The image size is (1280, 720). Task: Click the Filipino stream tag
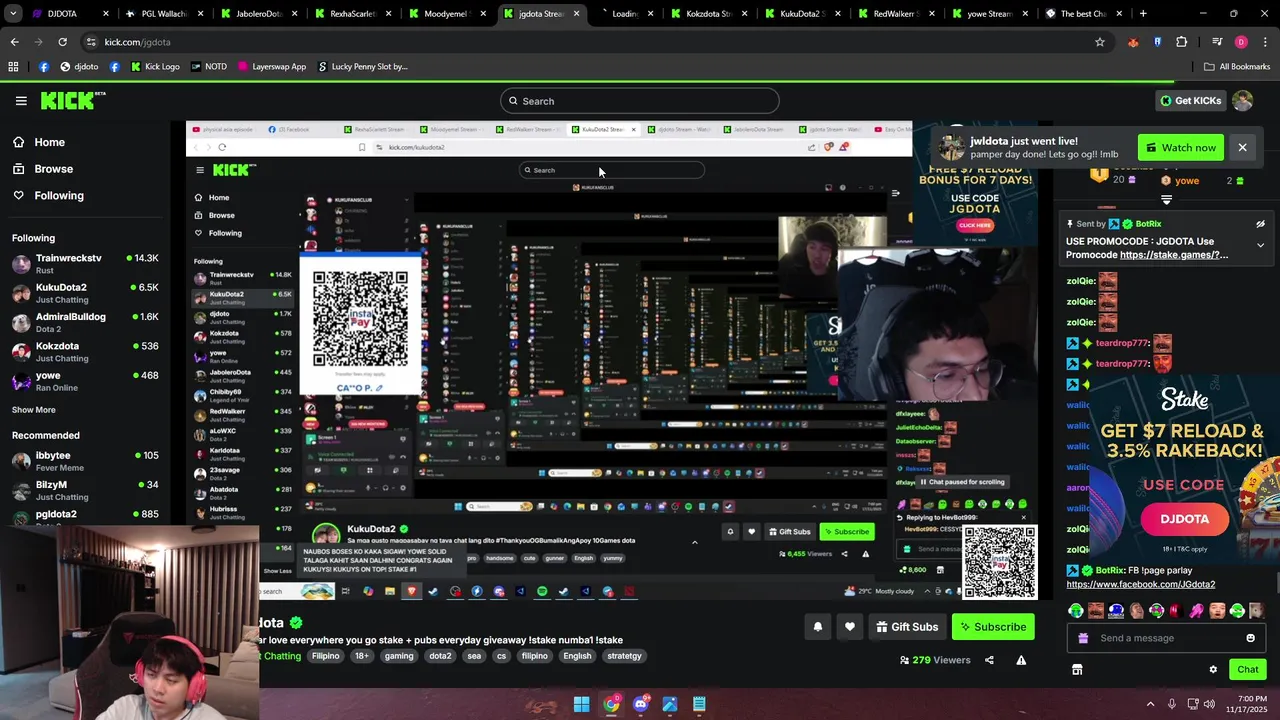(x=326, y=656)
